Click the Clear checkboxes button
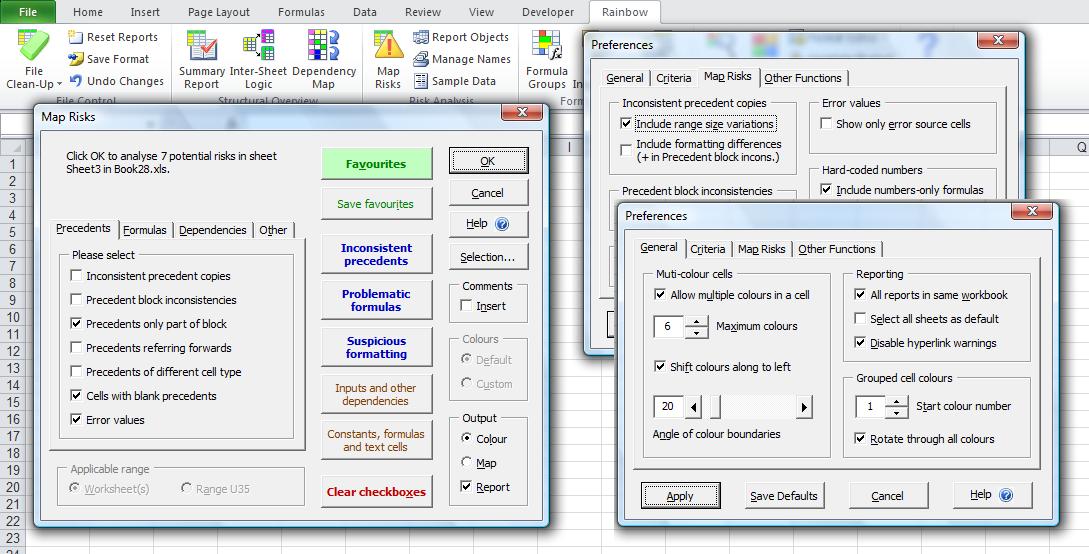Viewport: 1089px width, 554px height. click(x=376, y=492)
